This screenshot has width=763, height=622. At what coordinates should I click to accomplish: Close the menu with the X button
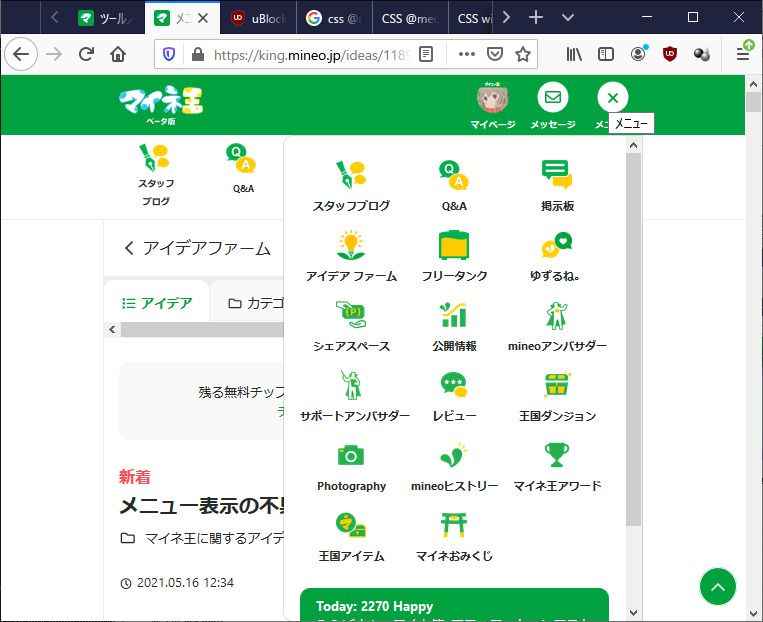[x=612, y=98]
